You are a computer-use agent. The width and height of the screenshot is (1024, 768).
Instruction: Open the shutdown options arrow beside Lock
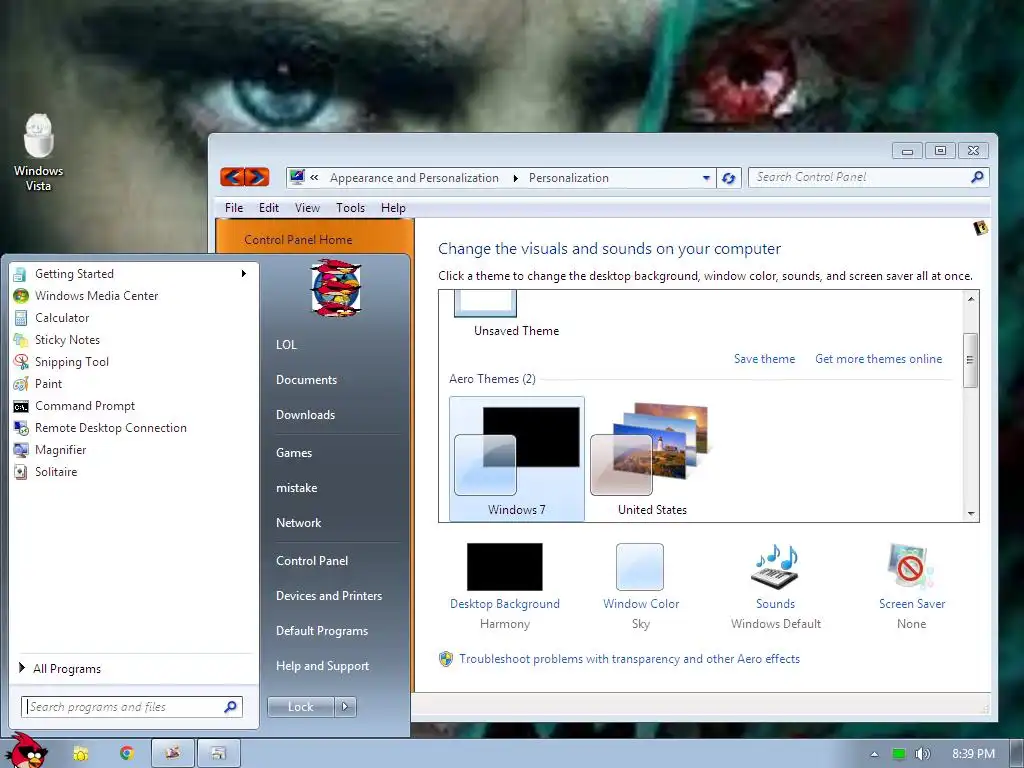point(345,707)
